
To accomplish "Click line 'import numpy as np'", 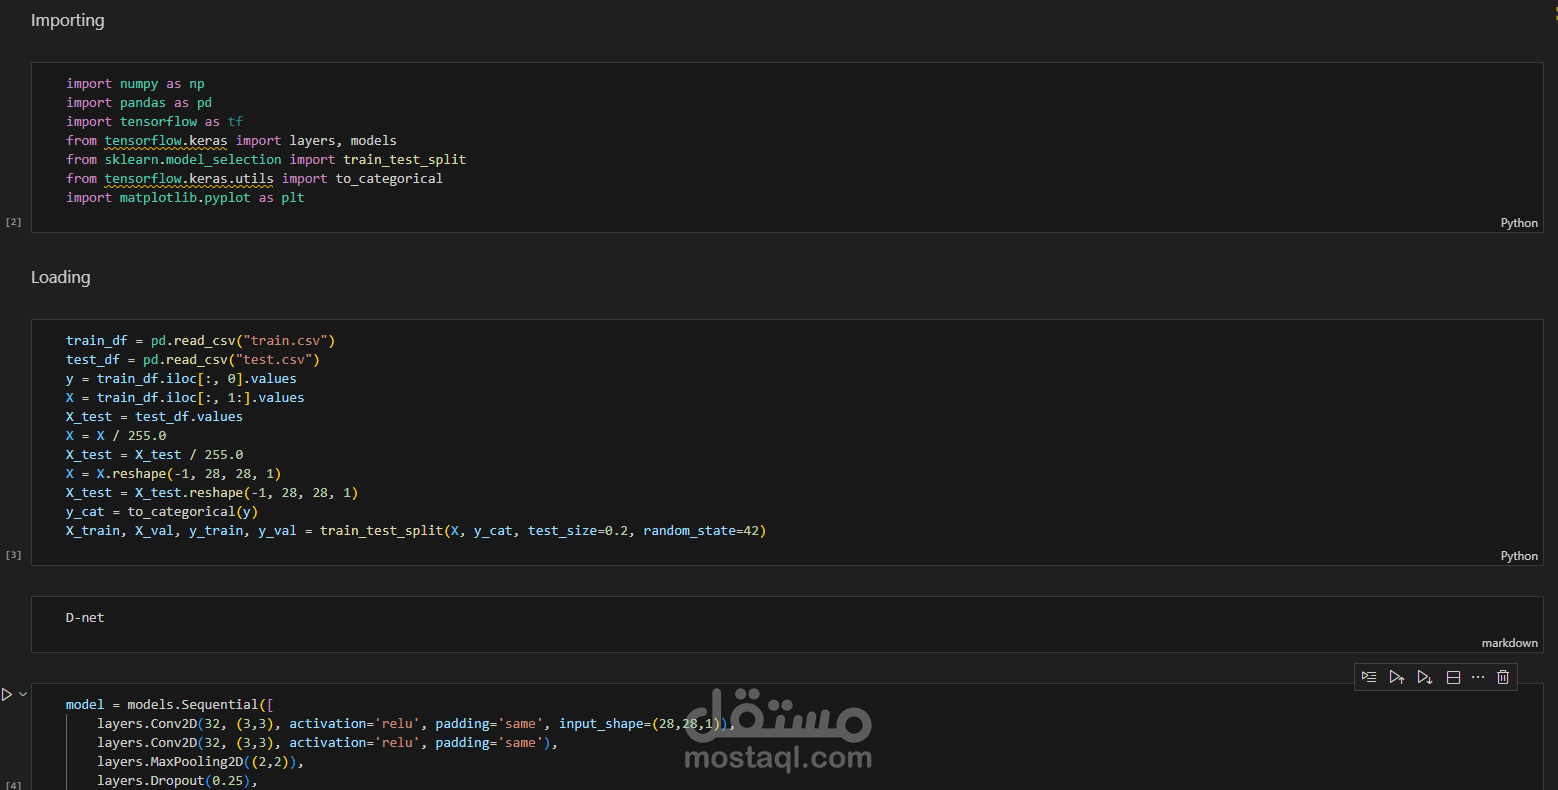I will (135, 84).
